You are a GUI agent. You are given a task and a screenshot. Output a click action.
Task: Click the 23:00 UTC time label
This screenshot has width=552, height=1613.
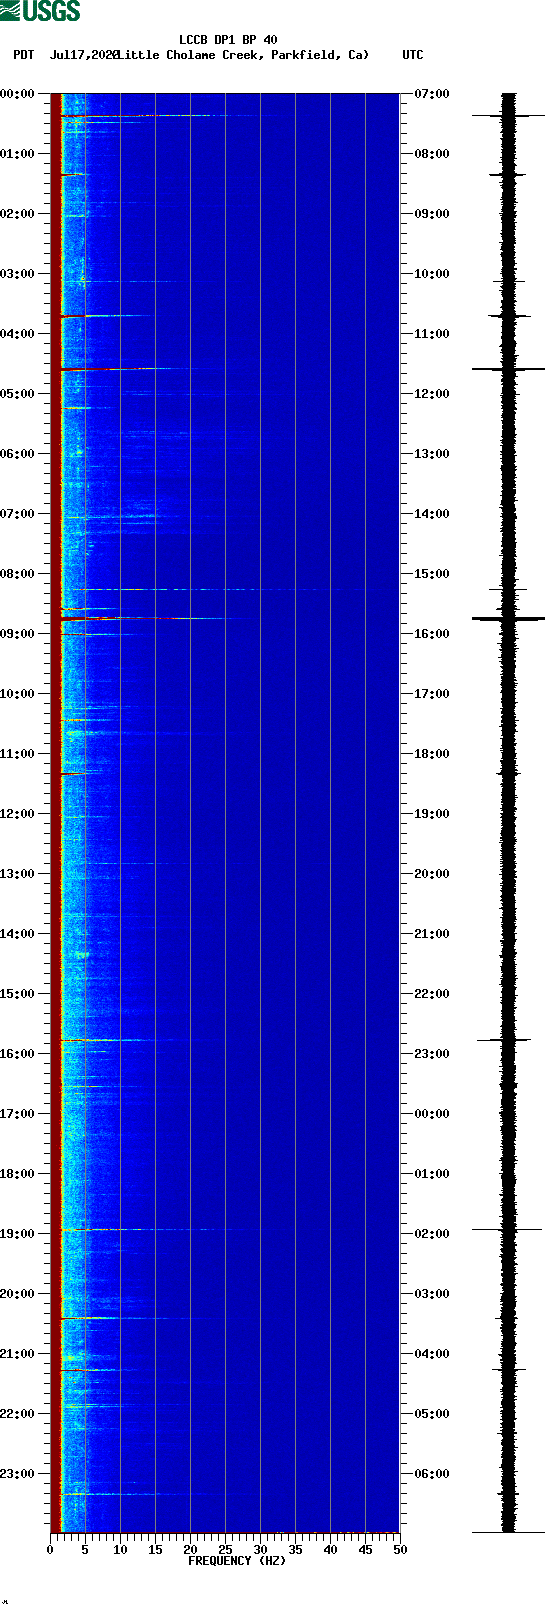point(432,1054)
